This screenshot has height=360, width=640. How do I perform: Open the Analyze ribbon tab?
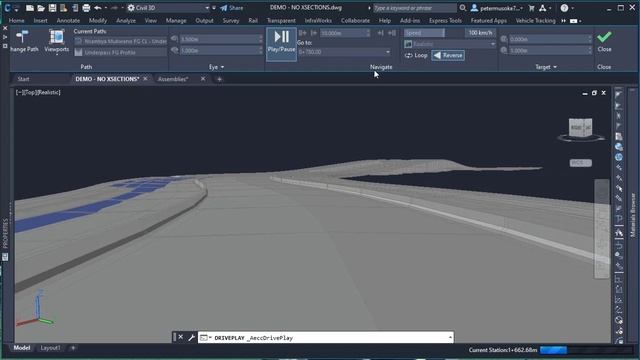126,20
